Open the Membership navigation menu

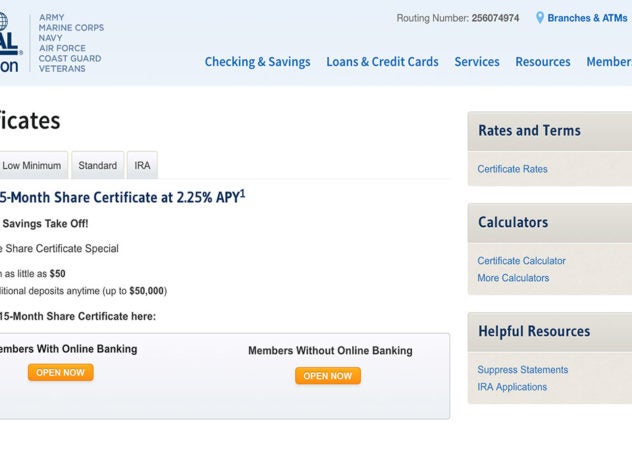[608, 62]
